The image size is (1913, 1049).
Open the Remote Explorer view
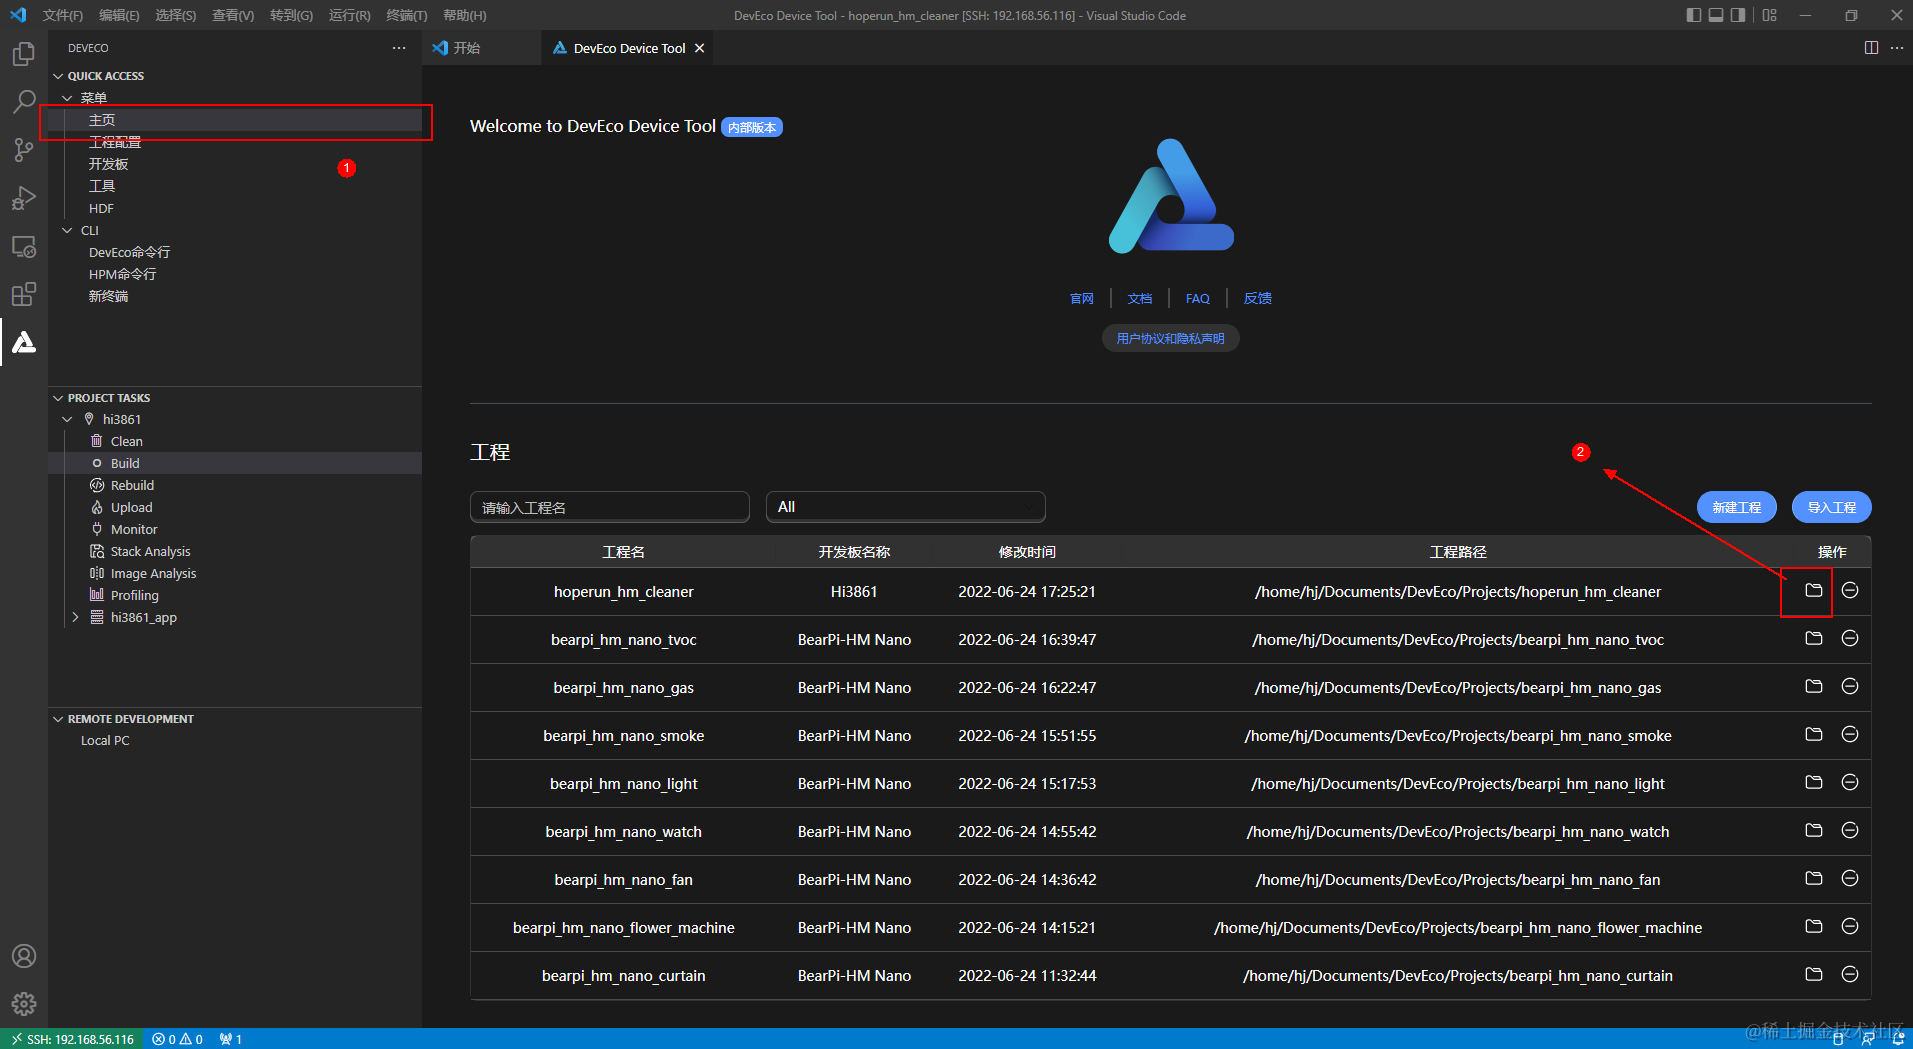(x=24, y=246)
